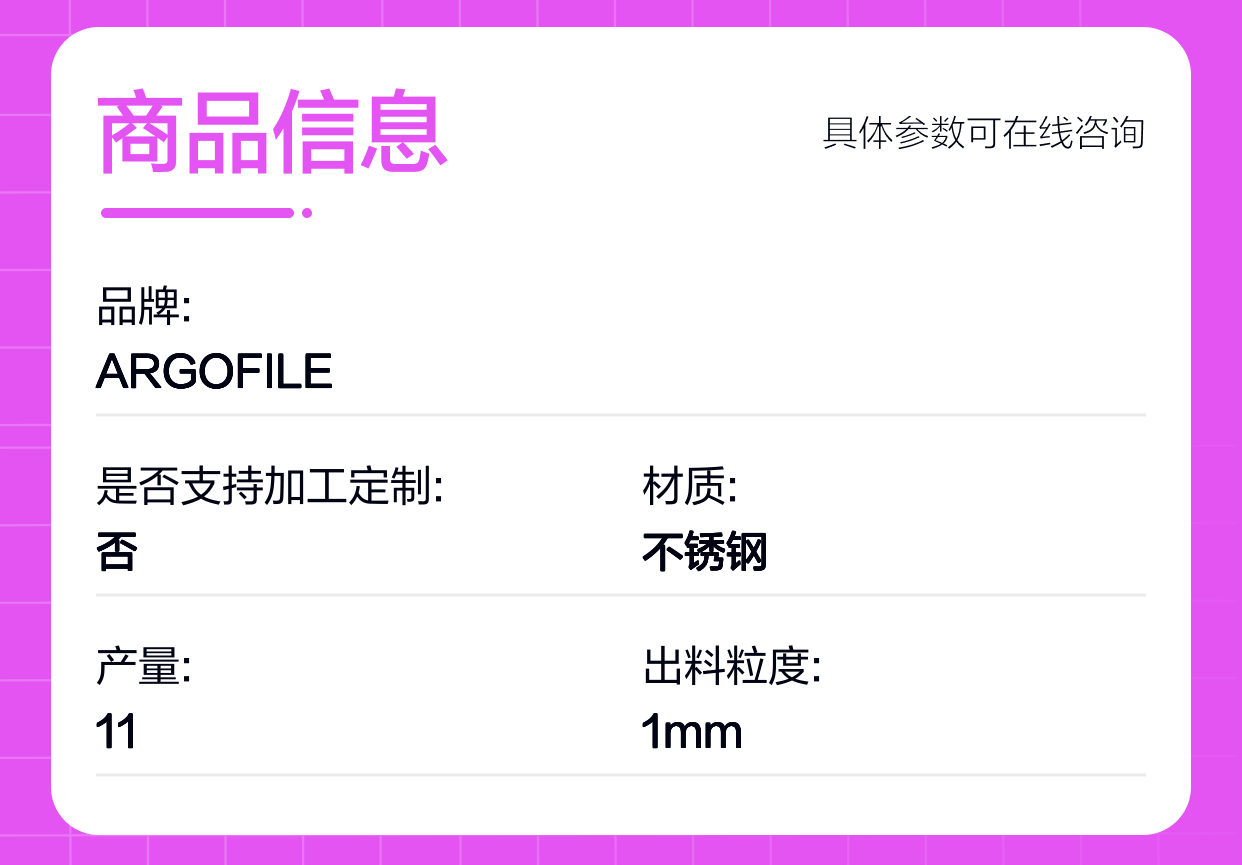Click the 在线咨询 portion of the top-right text
The height and width of the screenshot is (865, 1242).
(x=1074, y=133)
